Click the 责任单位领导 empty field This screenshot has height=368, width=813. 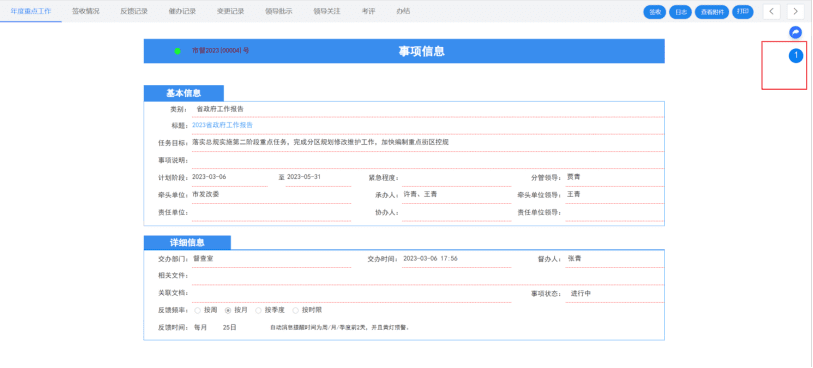(614, 213)
